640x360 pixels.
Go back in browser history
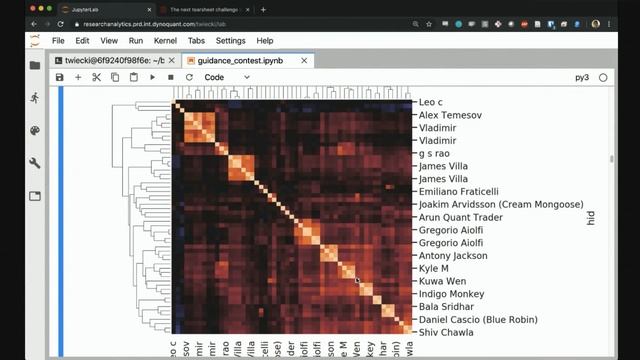[x=34, y=24]
